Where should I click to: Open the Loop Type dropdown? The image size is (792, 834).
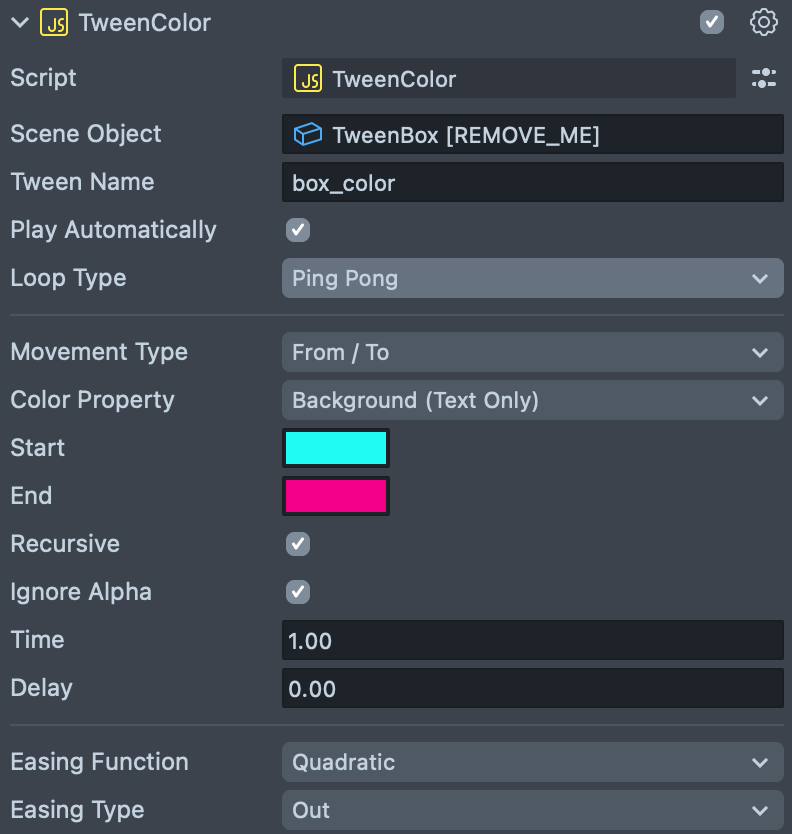pyautogui.click(x=532, y=278)
